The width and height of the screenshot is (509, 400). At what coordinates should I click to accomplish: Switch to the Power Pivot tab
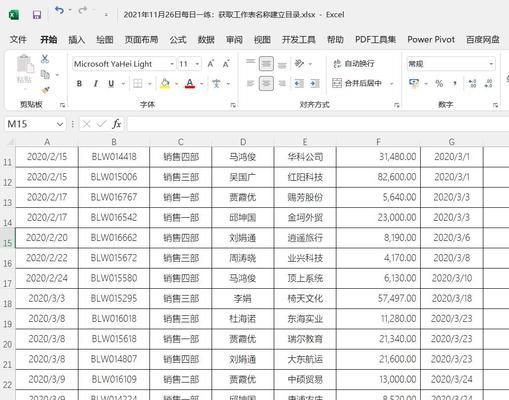pos(431,39)
